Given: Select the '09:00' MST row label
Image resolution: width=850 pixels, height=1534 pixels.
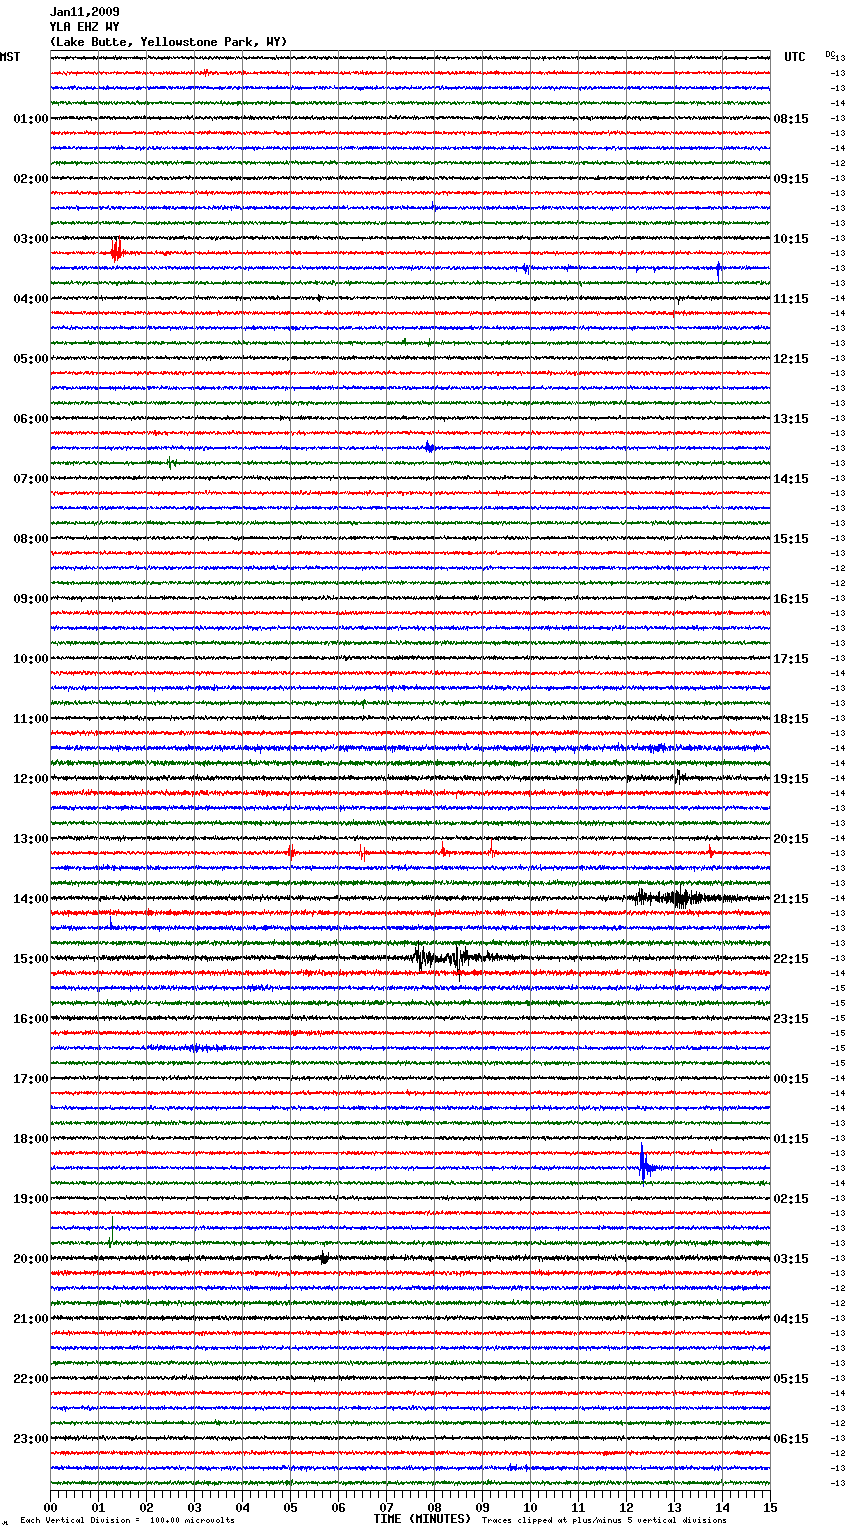Looking at the screenshot, I should [x=30, y=599].
